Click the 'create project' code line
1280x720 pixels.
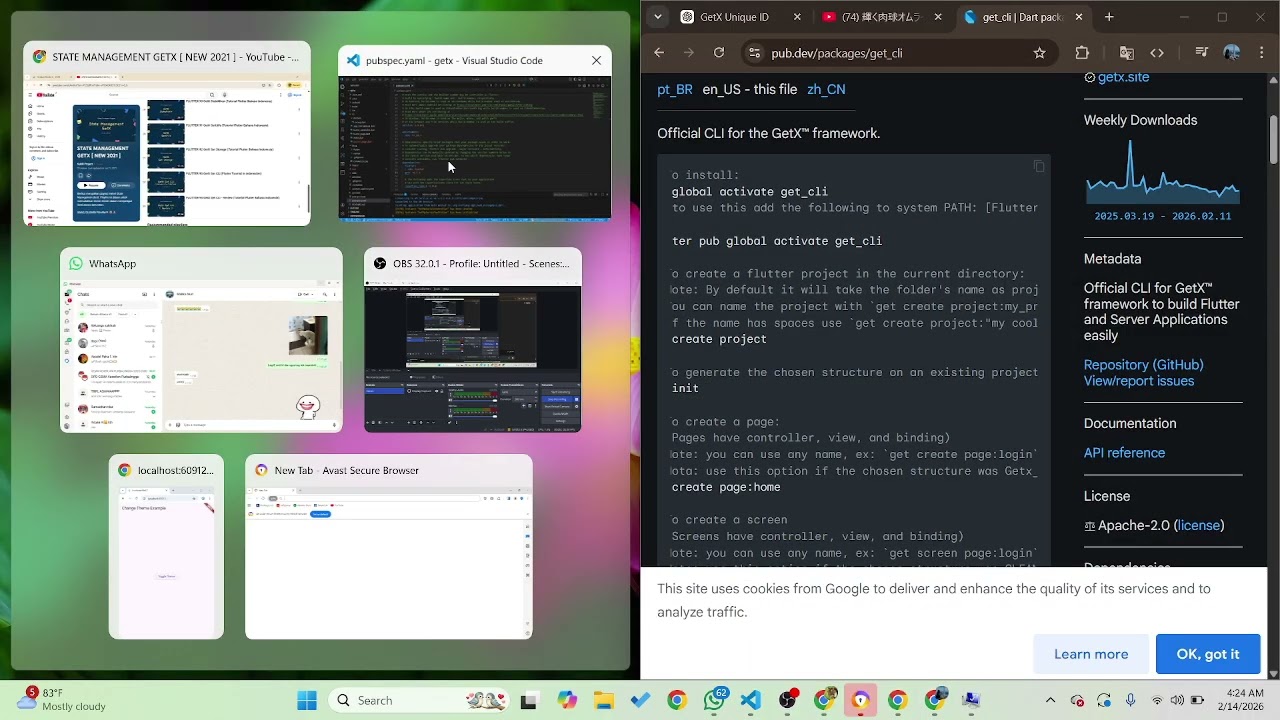[719, 339]
